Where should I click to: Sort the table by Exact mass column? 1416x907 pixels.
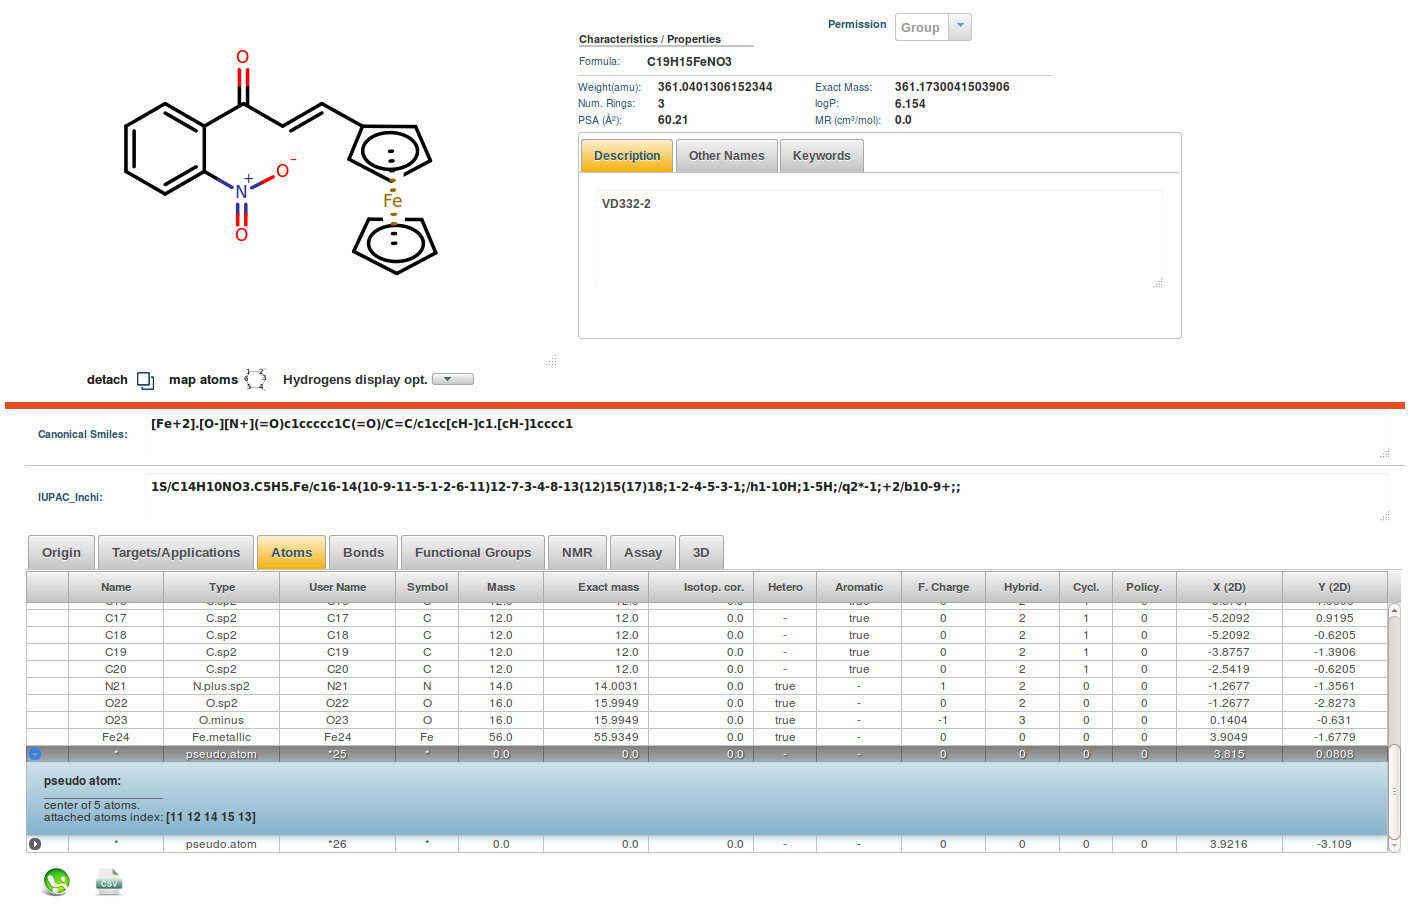[607, 587]
